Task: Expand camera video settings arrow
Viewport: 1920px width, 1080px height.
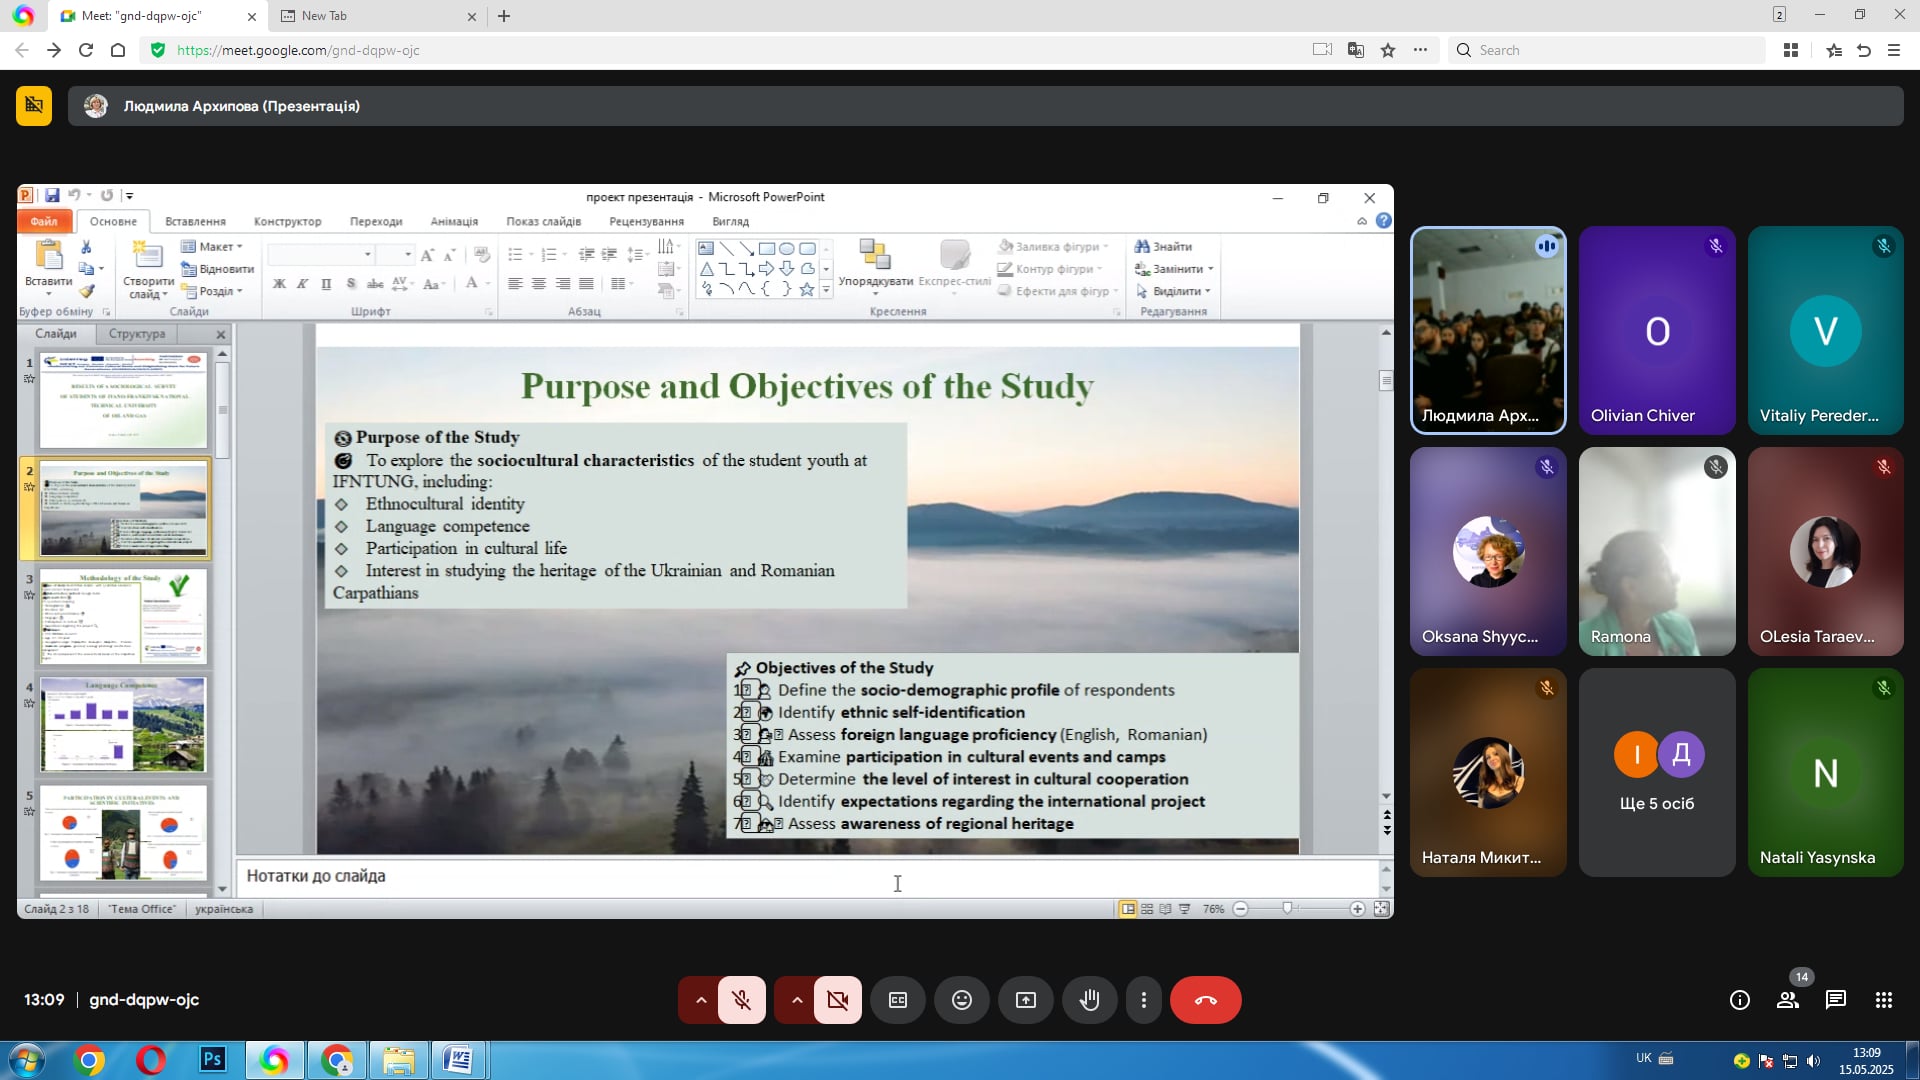Action: point(797,1000)
